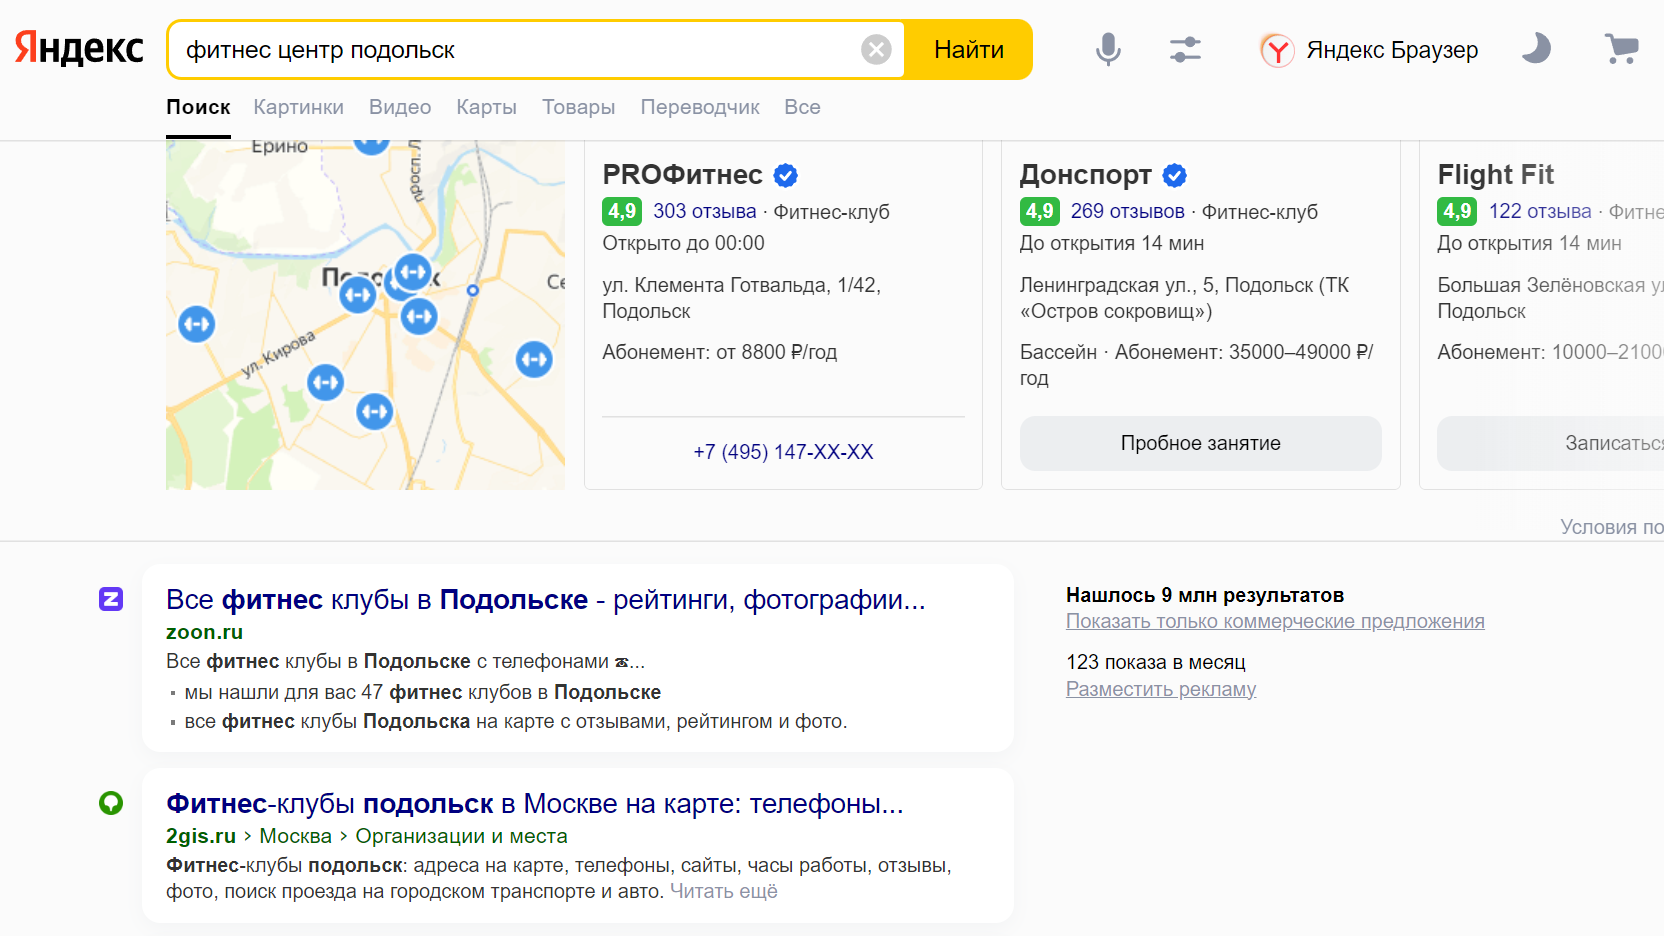Click the Москва breadcrumb in 2gis result
The height and width of the screenshot is (936, 1664).
[295, 836]
